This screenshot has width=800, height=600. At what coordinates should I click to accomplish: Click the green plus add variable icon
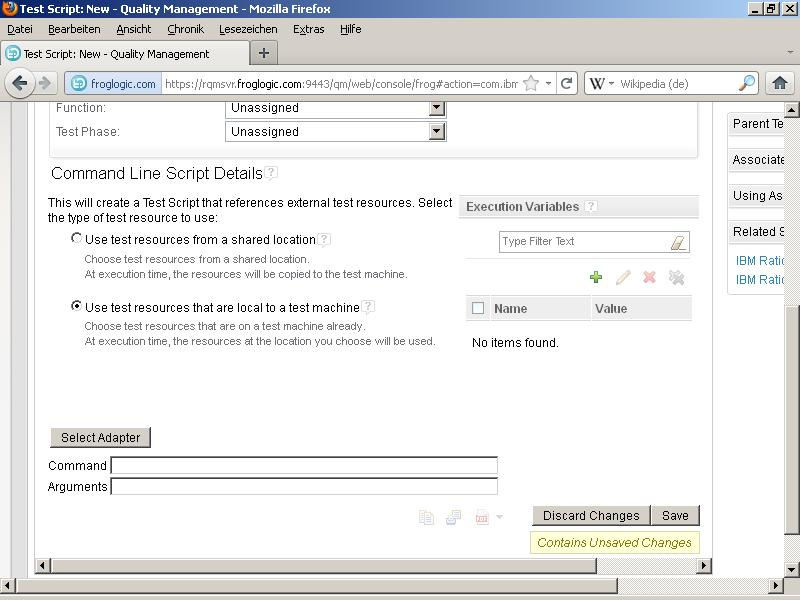[x=596, y=278]
